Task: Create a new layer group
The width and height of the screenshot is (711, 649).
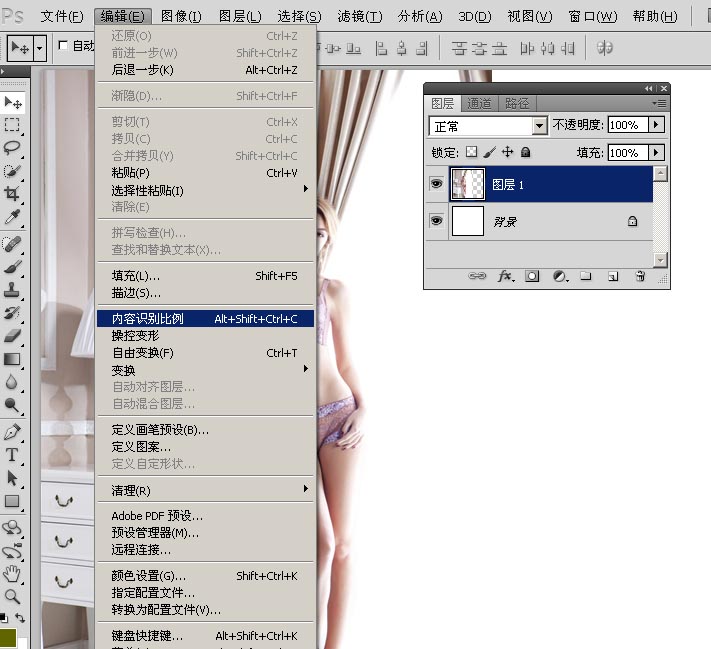Action: coord(586,276)
